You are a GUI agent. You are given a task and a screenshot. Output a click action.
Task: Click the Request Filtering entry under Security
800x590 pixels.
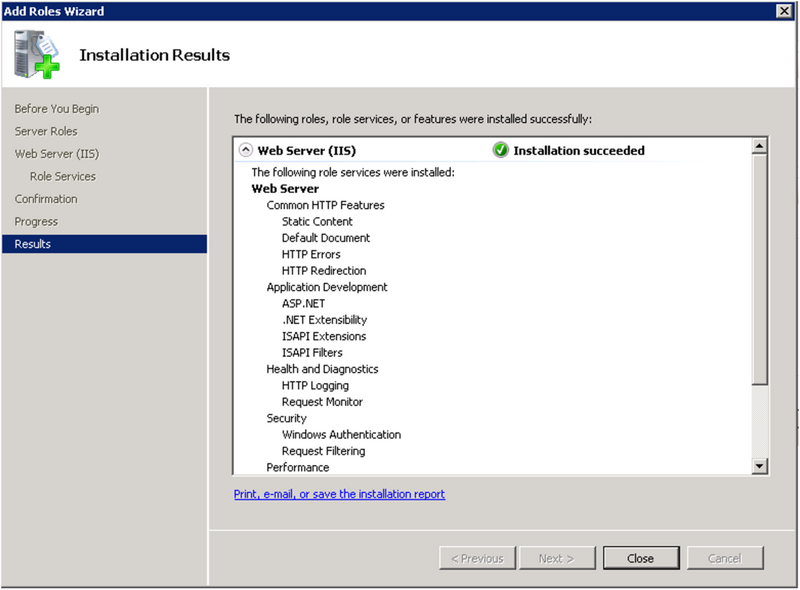tap(323, 451)
